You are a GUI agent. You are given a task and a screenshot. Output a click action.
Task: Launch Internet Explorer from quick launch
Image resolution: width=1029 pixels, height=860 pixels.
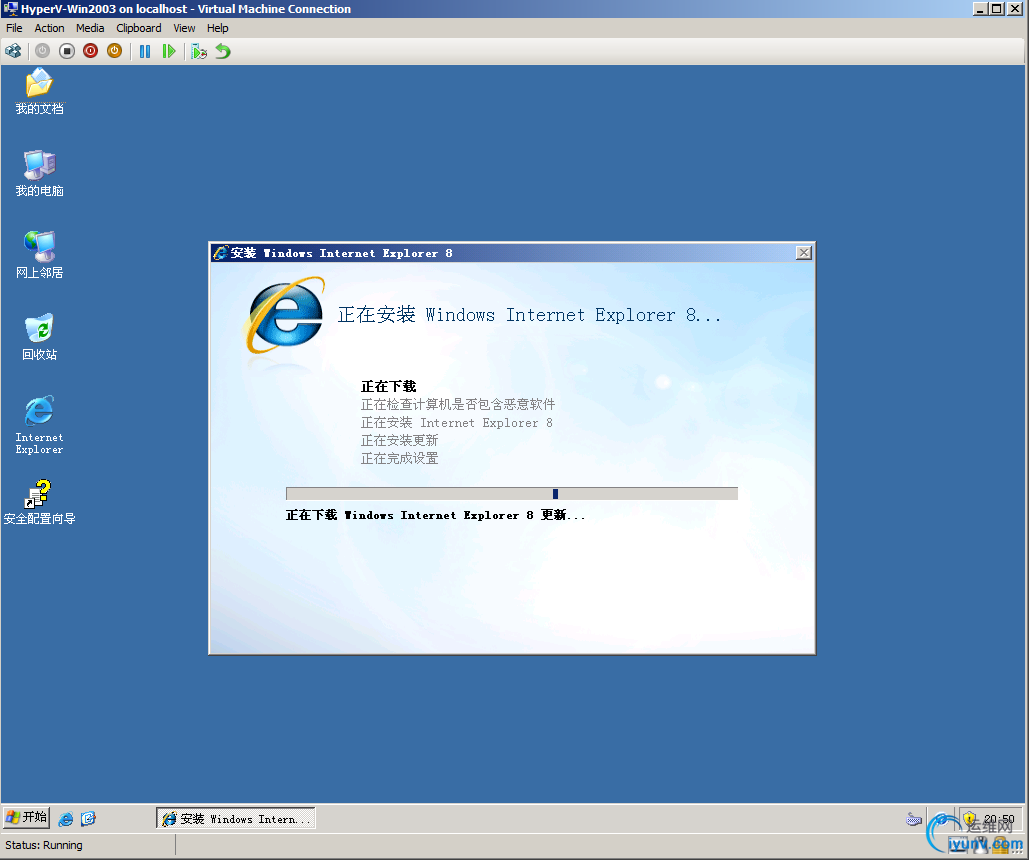pyautogui.click(x=66, y=819)
